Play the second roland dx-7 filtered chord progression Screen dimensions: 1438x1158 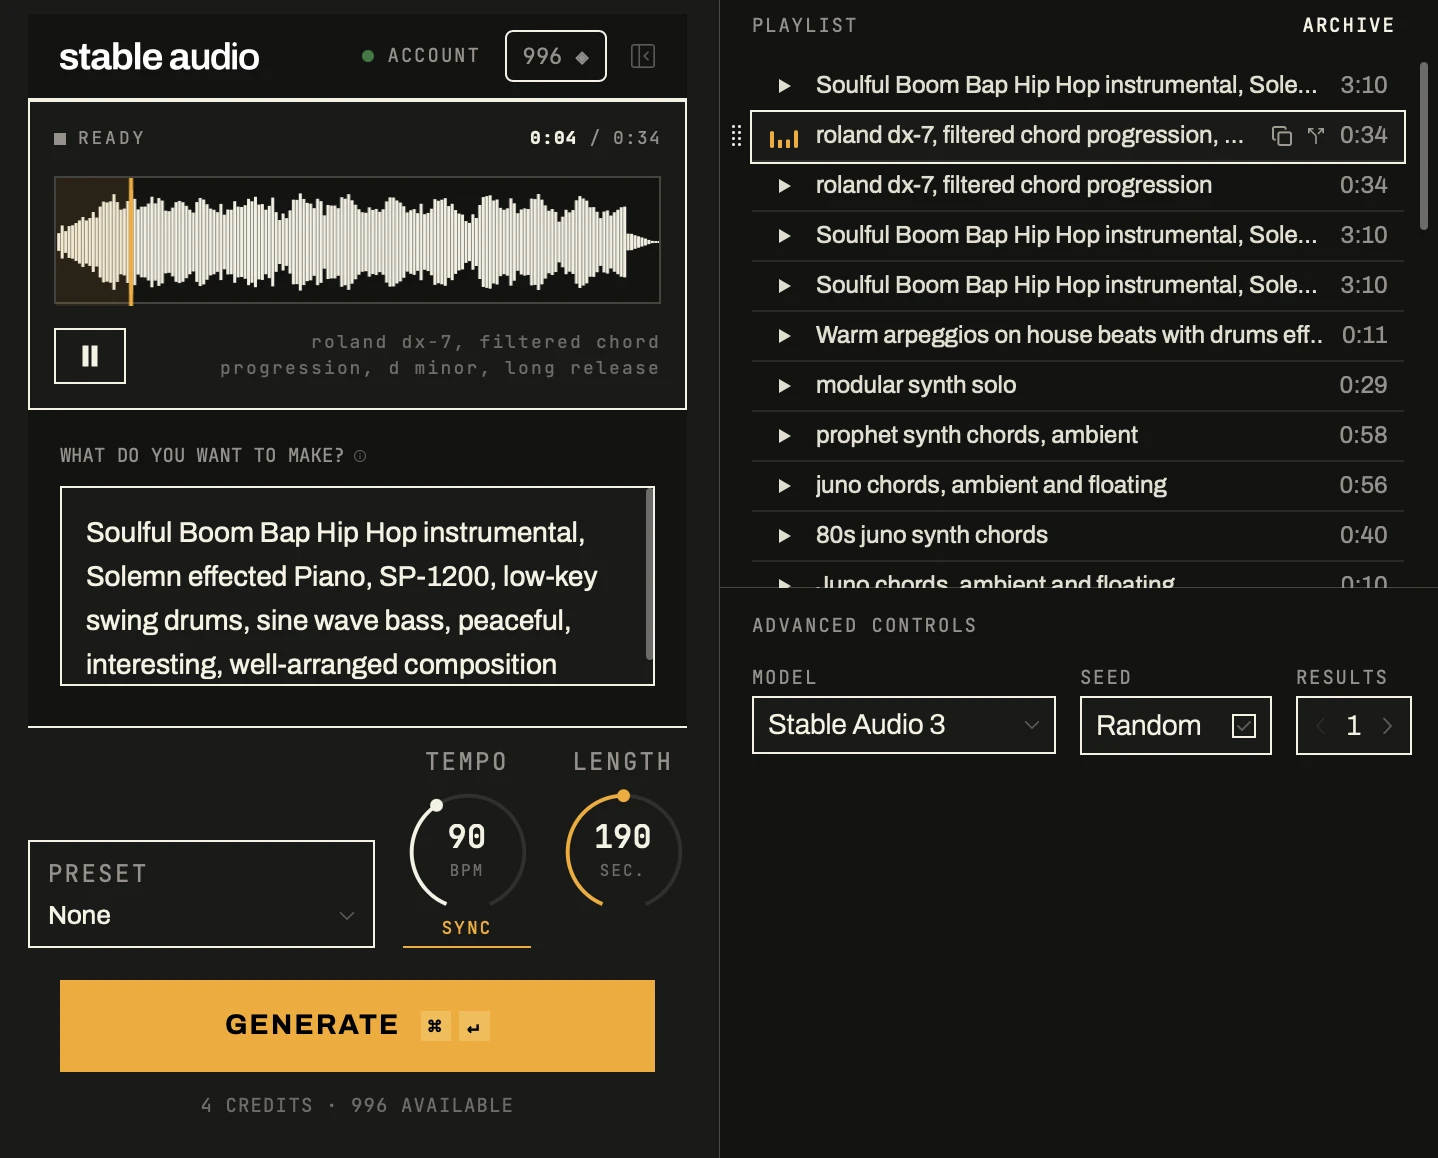785,186
